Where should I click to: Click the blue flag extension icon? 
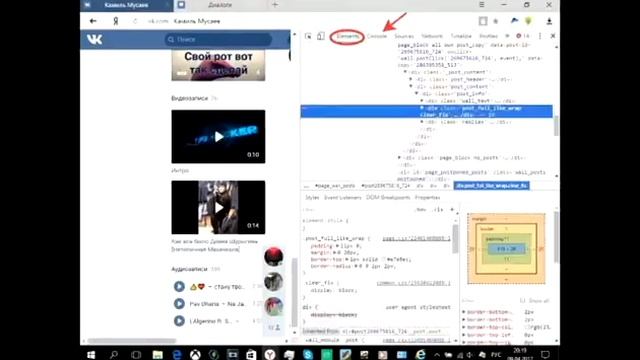pos(514,21)
